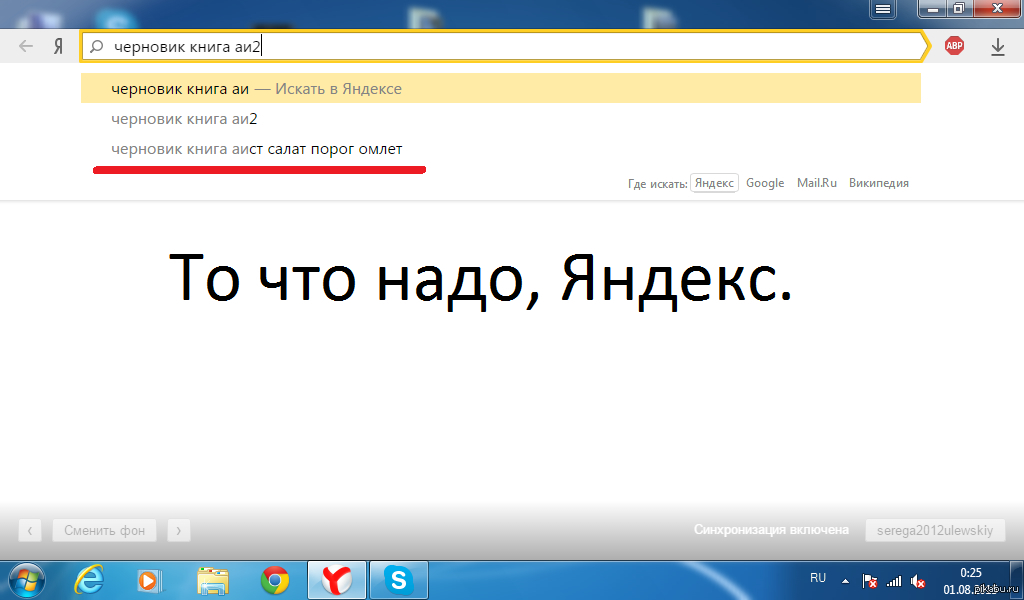Open the Adblock Plus ABP extension

(955, 46)
